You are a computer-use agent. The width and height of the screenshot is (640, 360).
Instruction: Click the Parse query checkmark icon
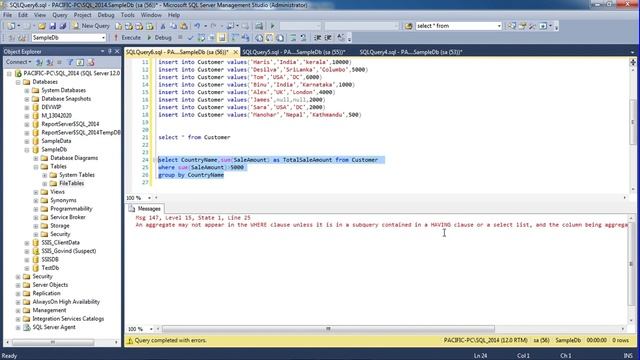[x=191, y=38]
